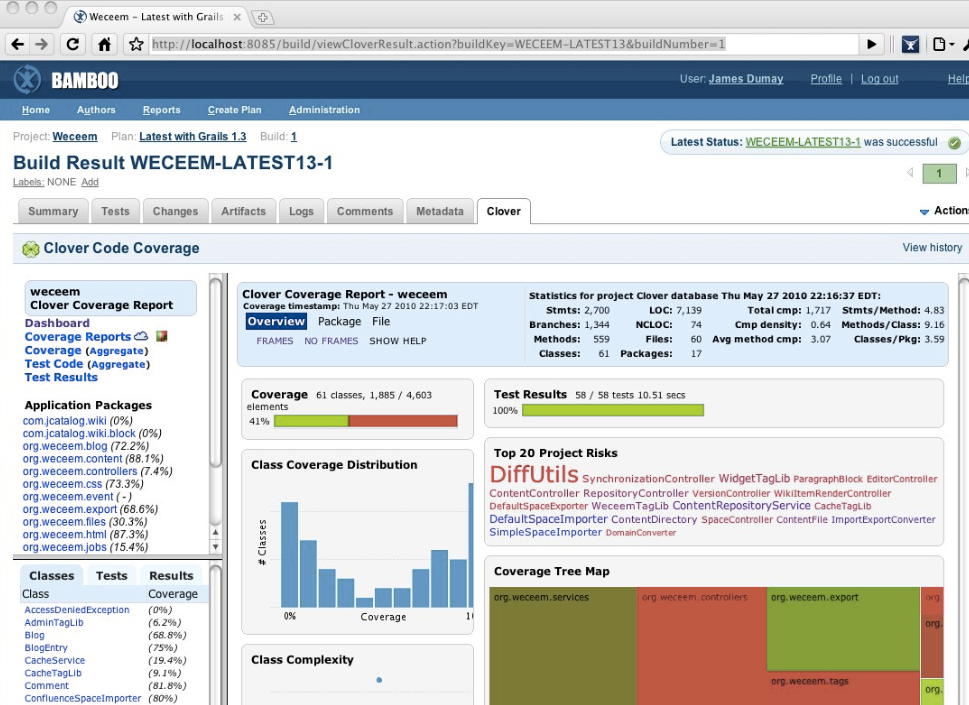
Task: Switch to the Artifacts tab
Action: (x=244, y=211)
